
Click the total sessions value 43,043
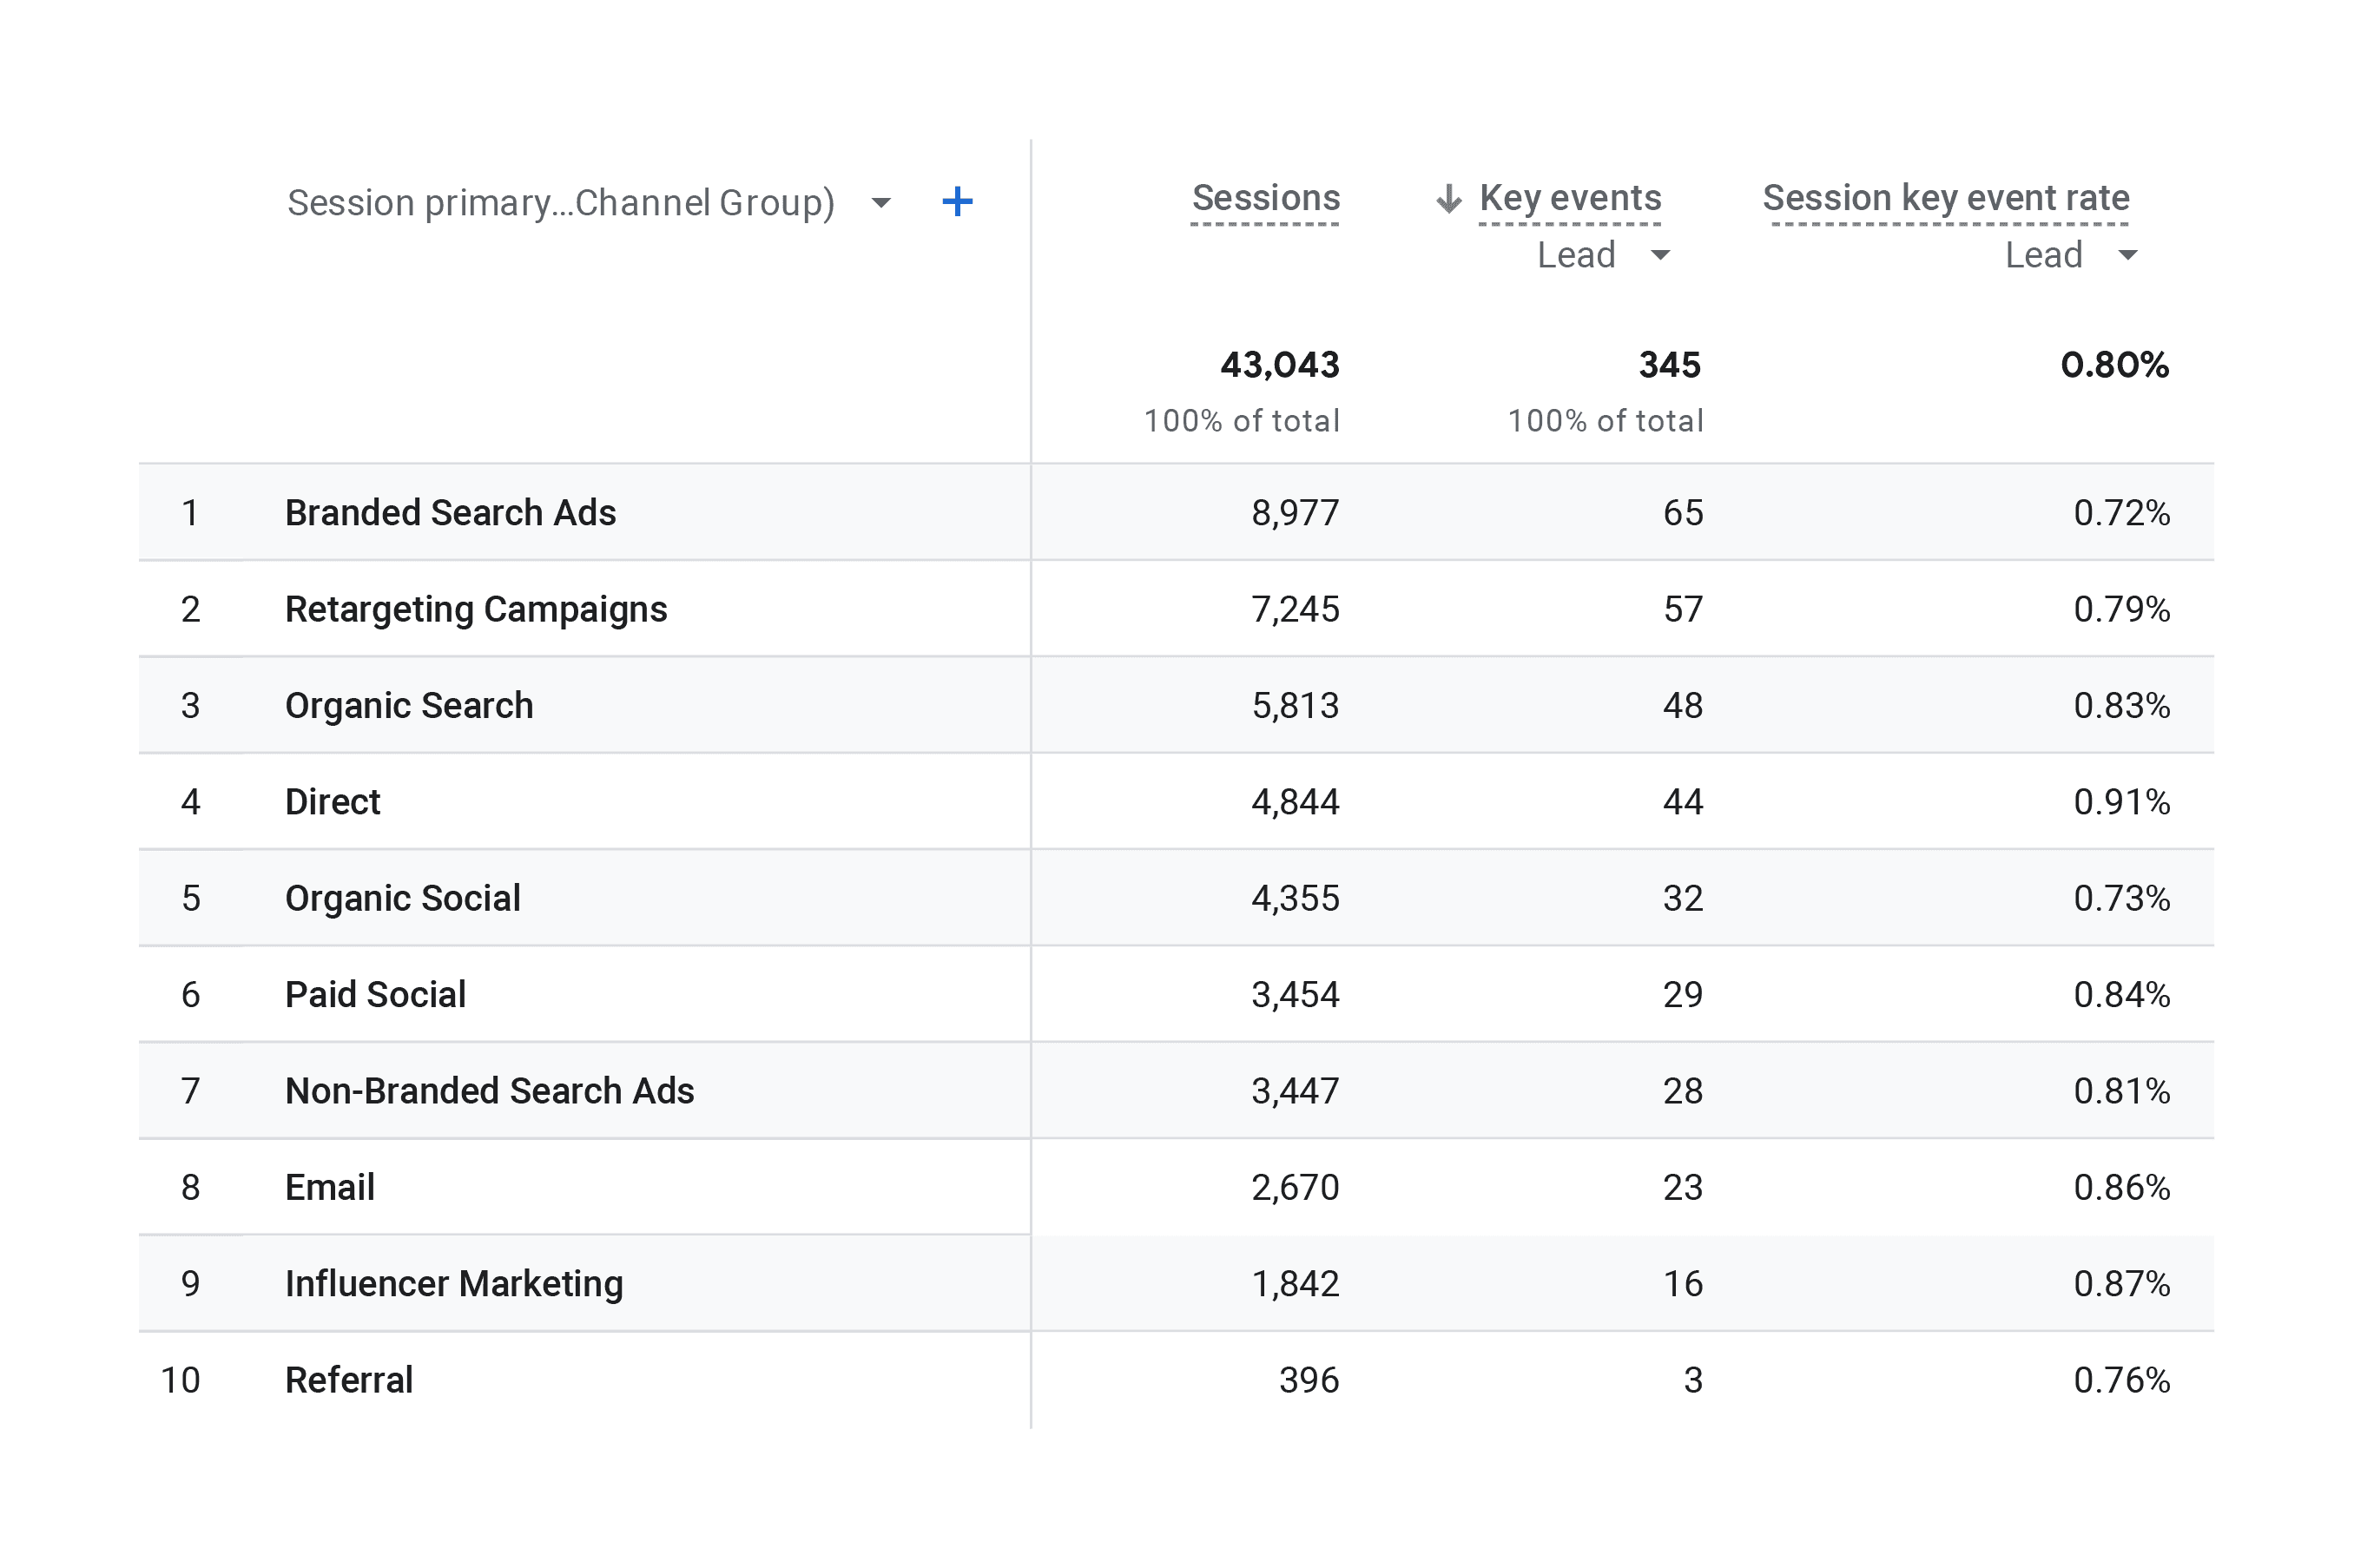click(x=1279, y=365)
